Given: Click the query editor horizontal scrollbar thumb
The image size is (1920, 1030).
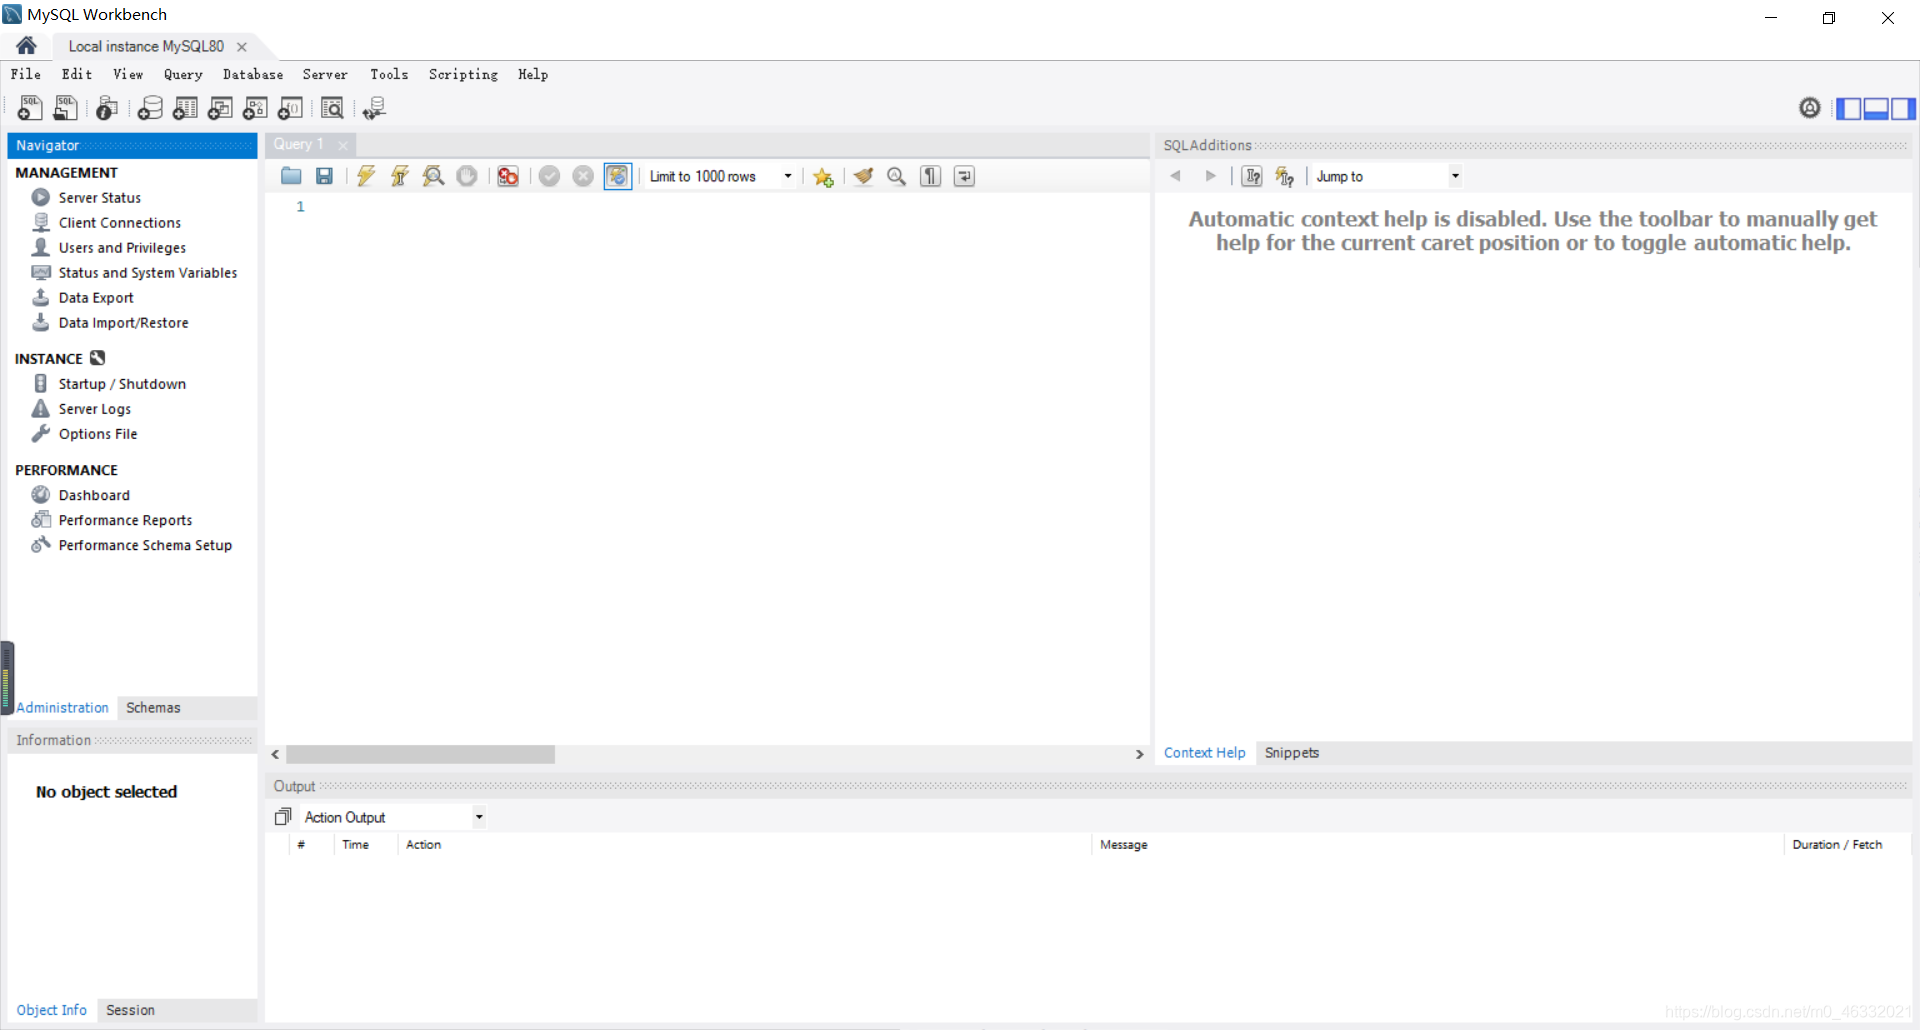Looking at the screenshot, I should [420, 754].
